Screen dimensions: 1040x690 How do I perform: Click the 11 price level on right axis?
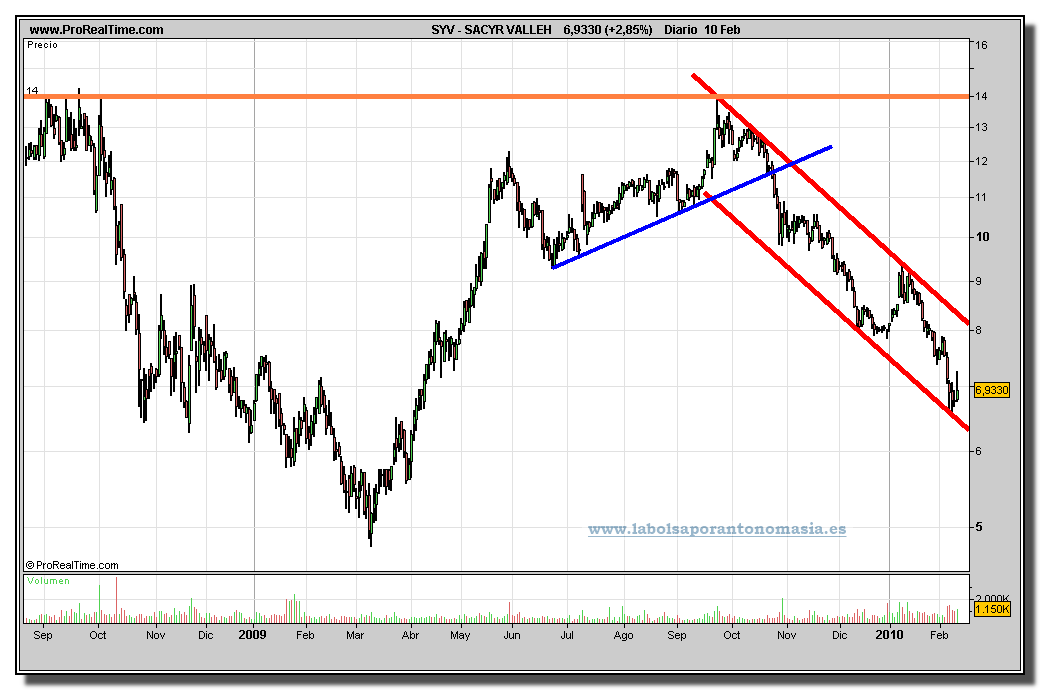(981, 197)
